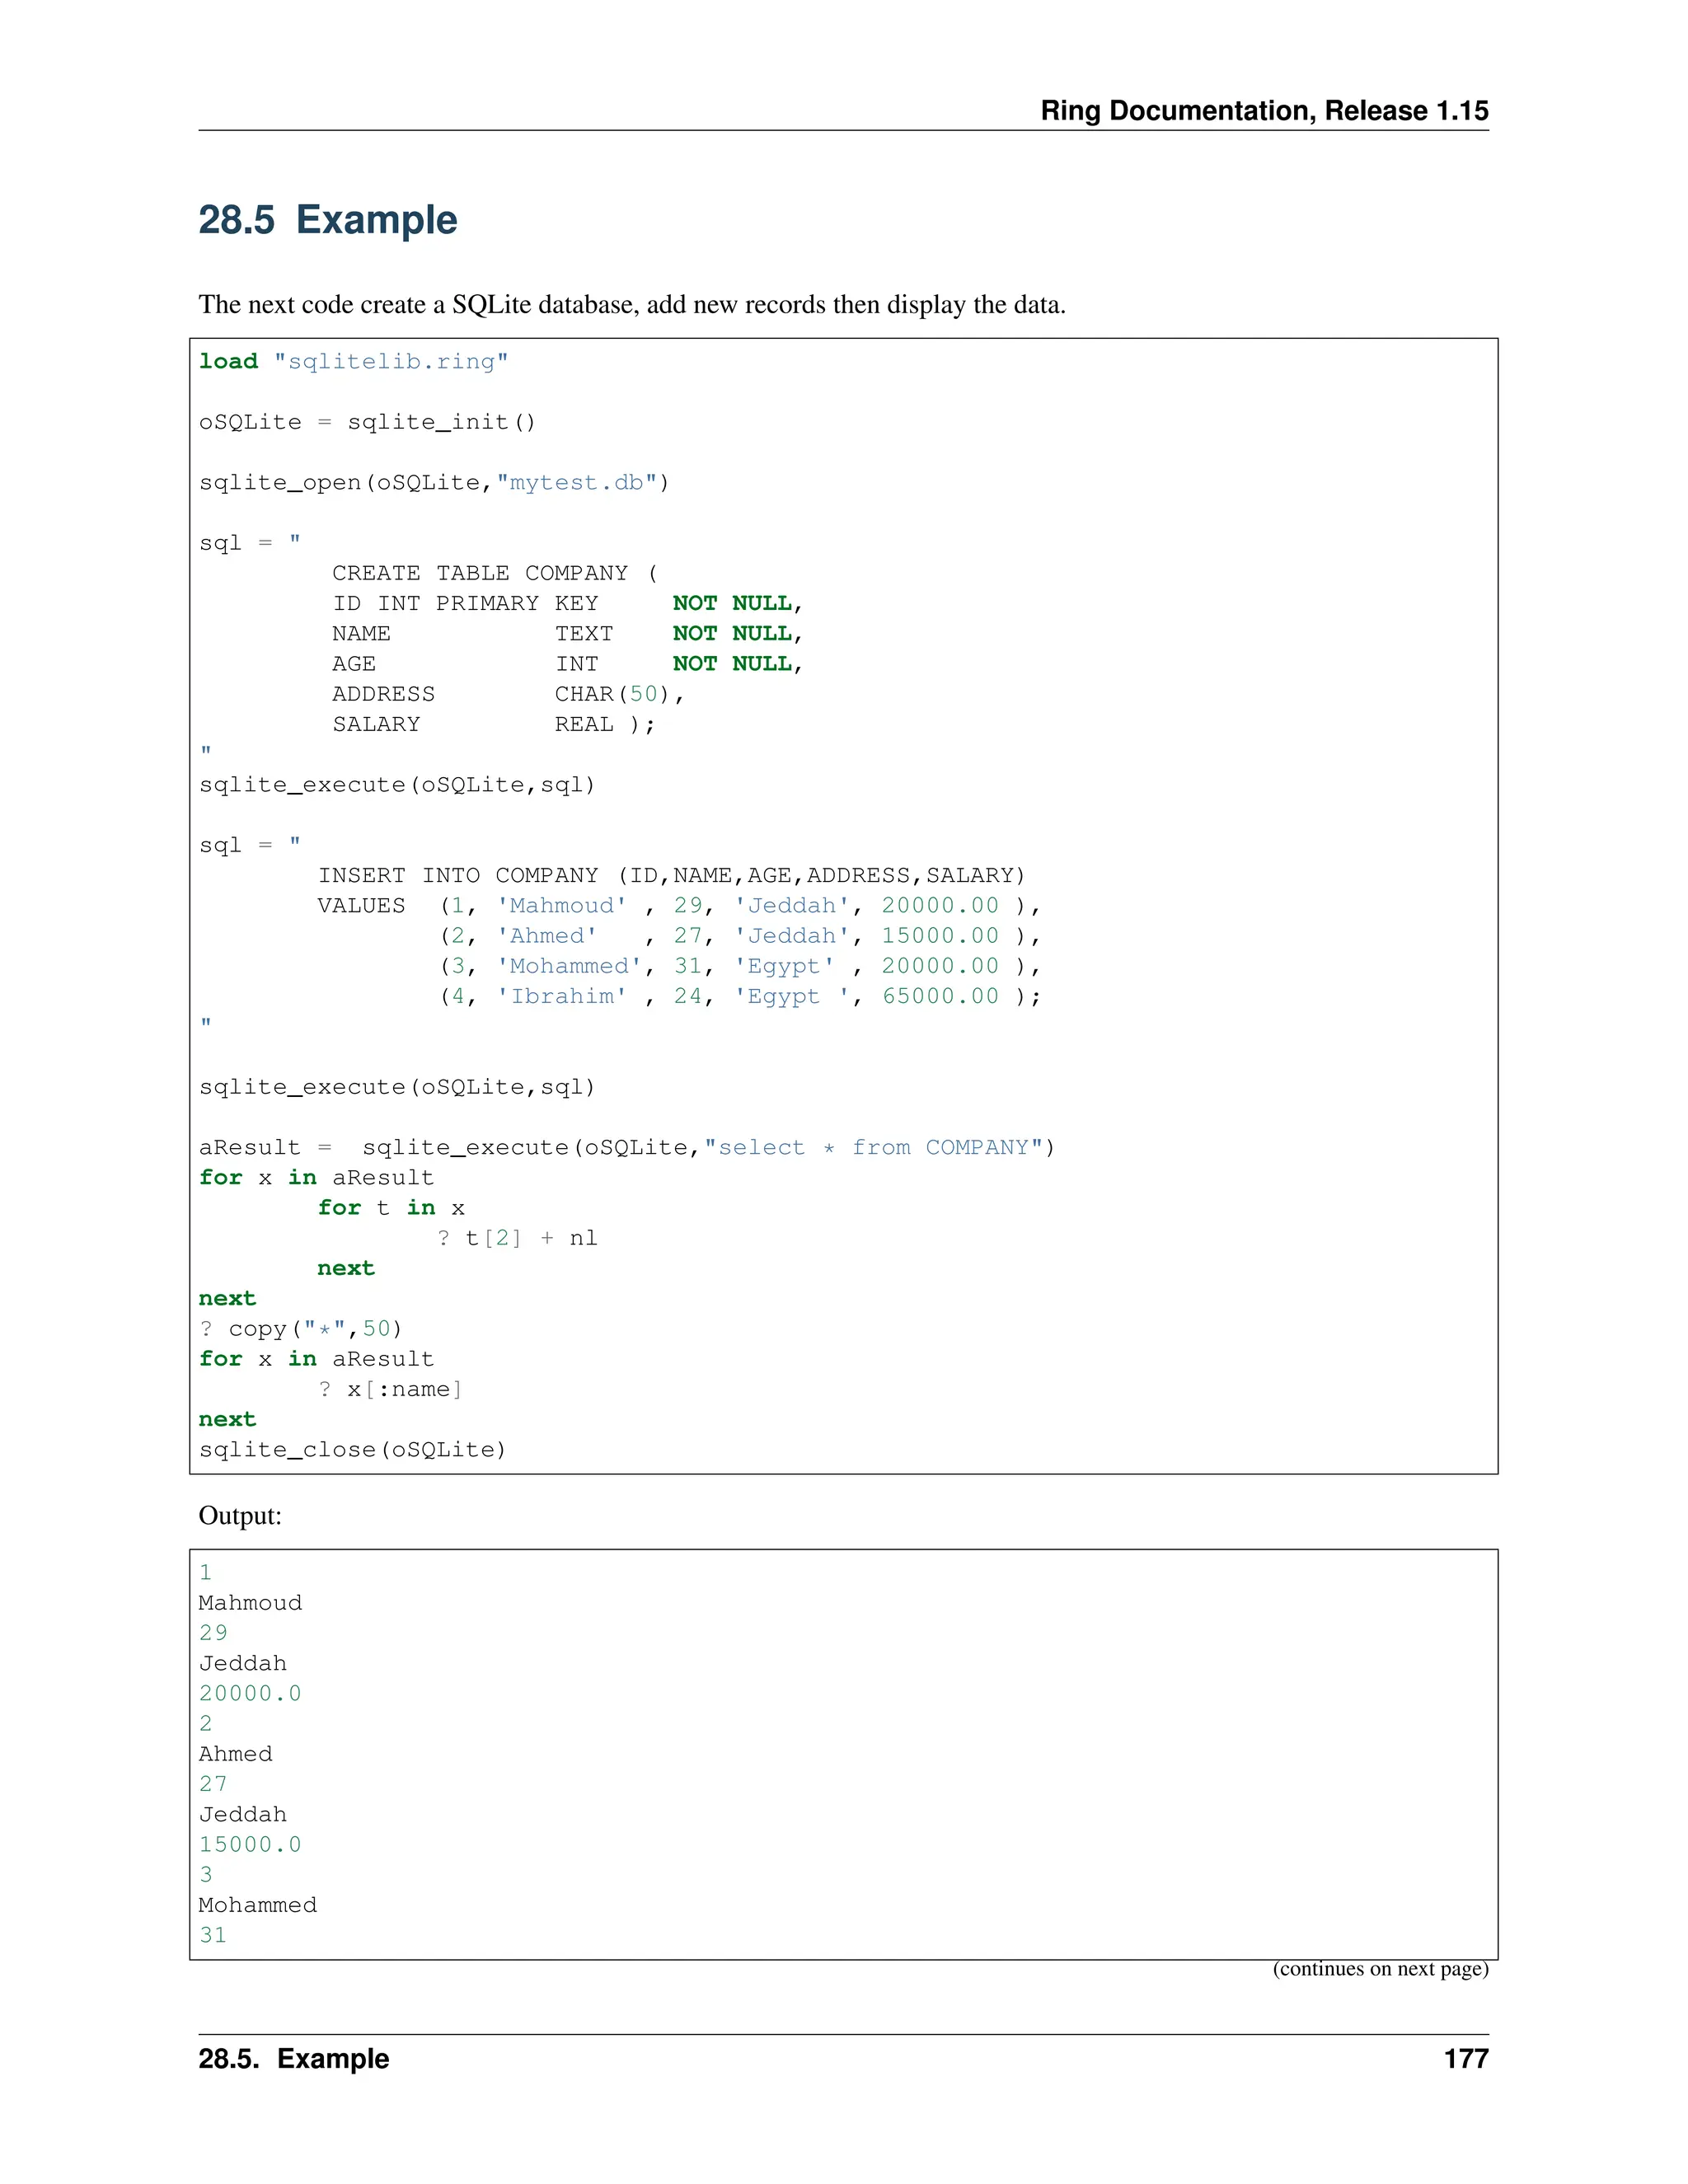1688x2184 pixels.
Task: Click the 'Mahmoud' value in the insert row
Action: click(x=562, y=906)
